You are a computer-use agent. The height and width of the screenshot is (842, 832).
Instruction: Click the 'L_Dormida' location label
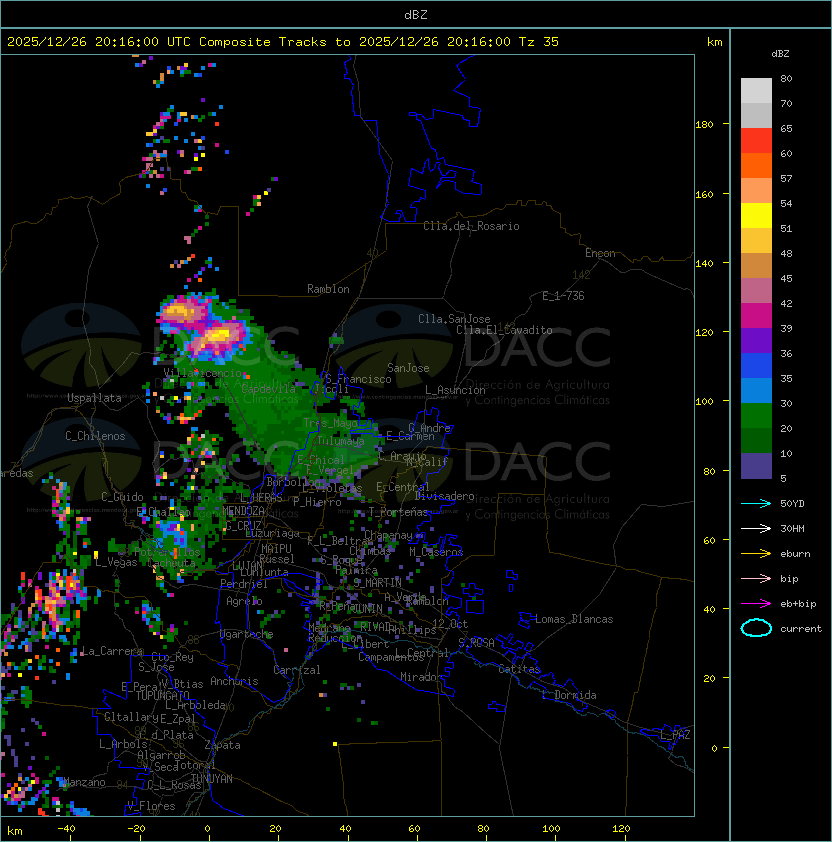tap(569, 695)
